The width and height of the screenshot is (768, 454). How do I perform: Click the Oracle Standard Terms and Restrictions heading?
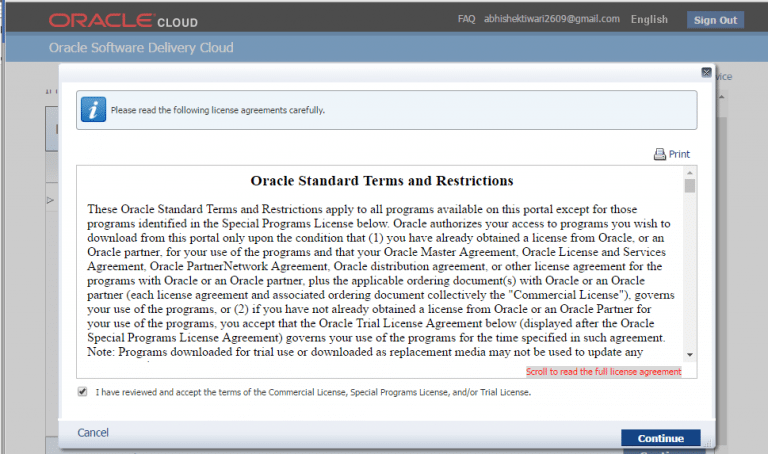point(381,181)
